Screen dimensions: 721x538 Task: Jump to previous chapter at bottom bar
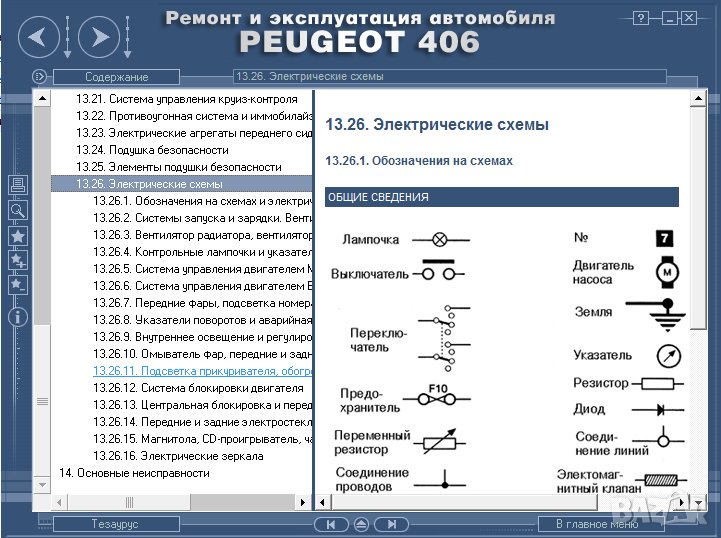tap(329, 524)
